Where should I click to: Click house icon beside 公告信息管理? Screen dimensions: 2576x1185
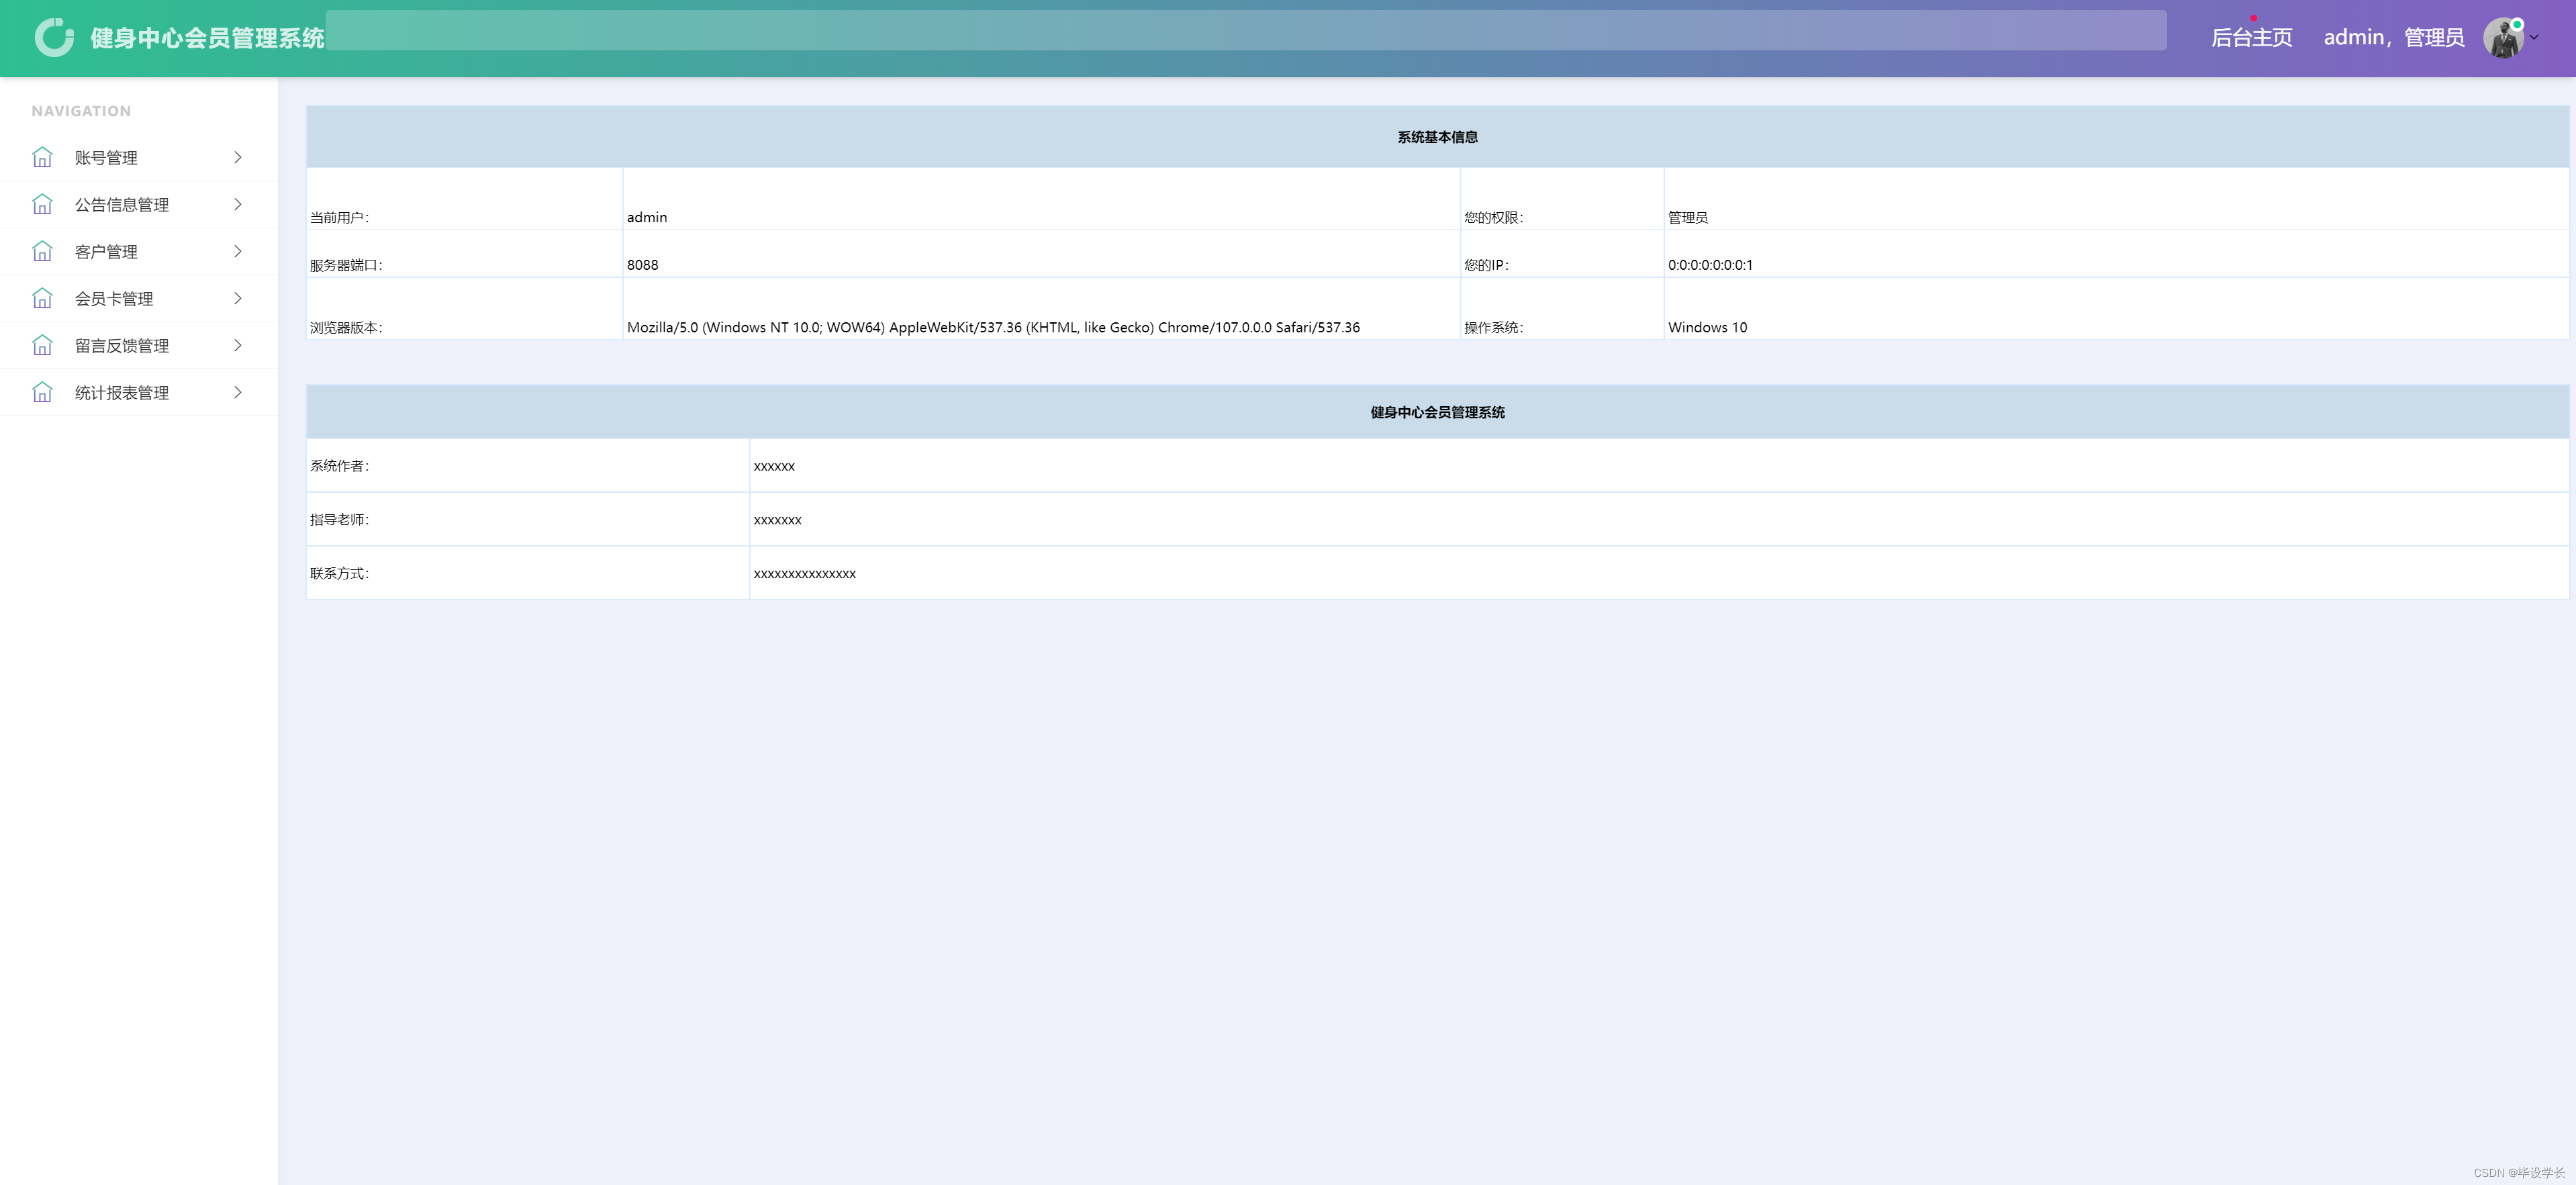[42, 205]
